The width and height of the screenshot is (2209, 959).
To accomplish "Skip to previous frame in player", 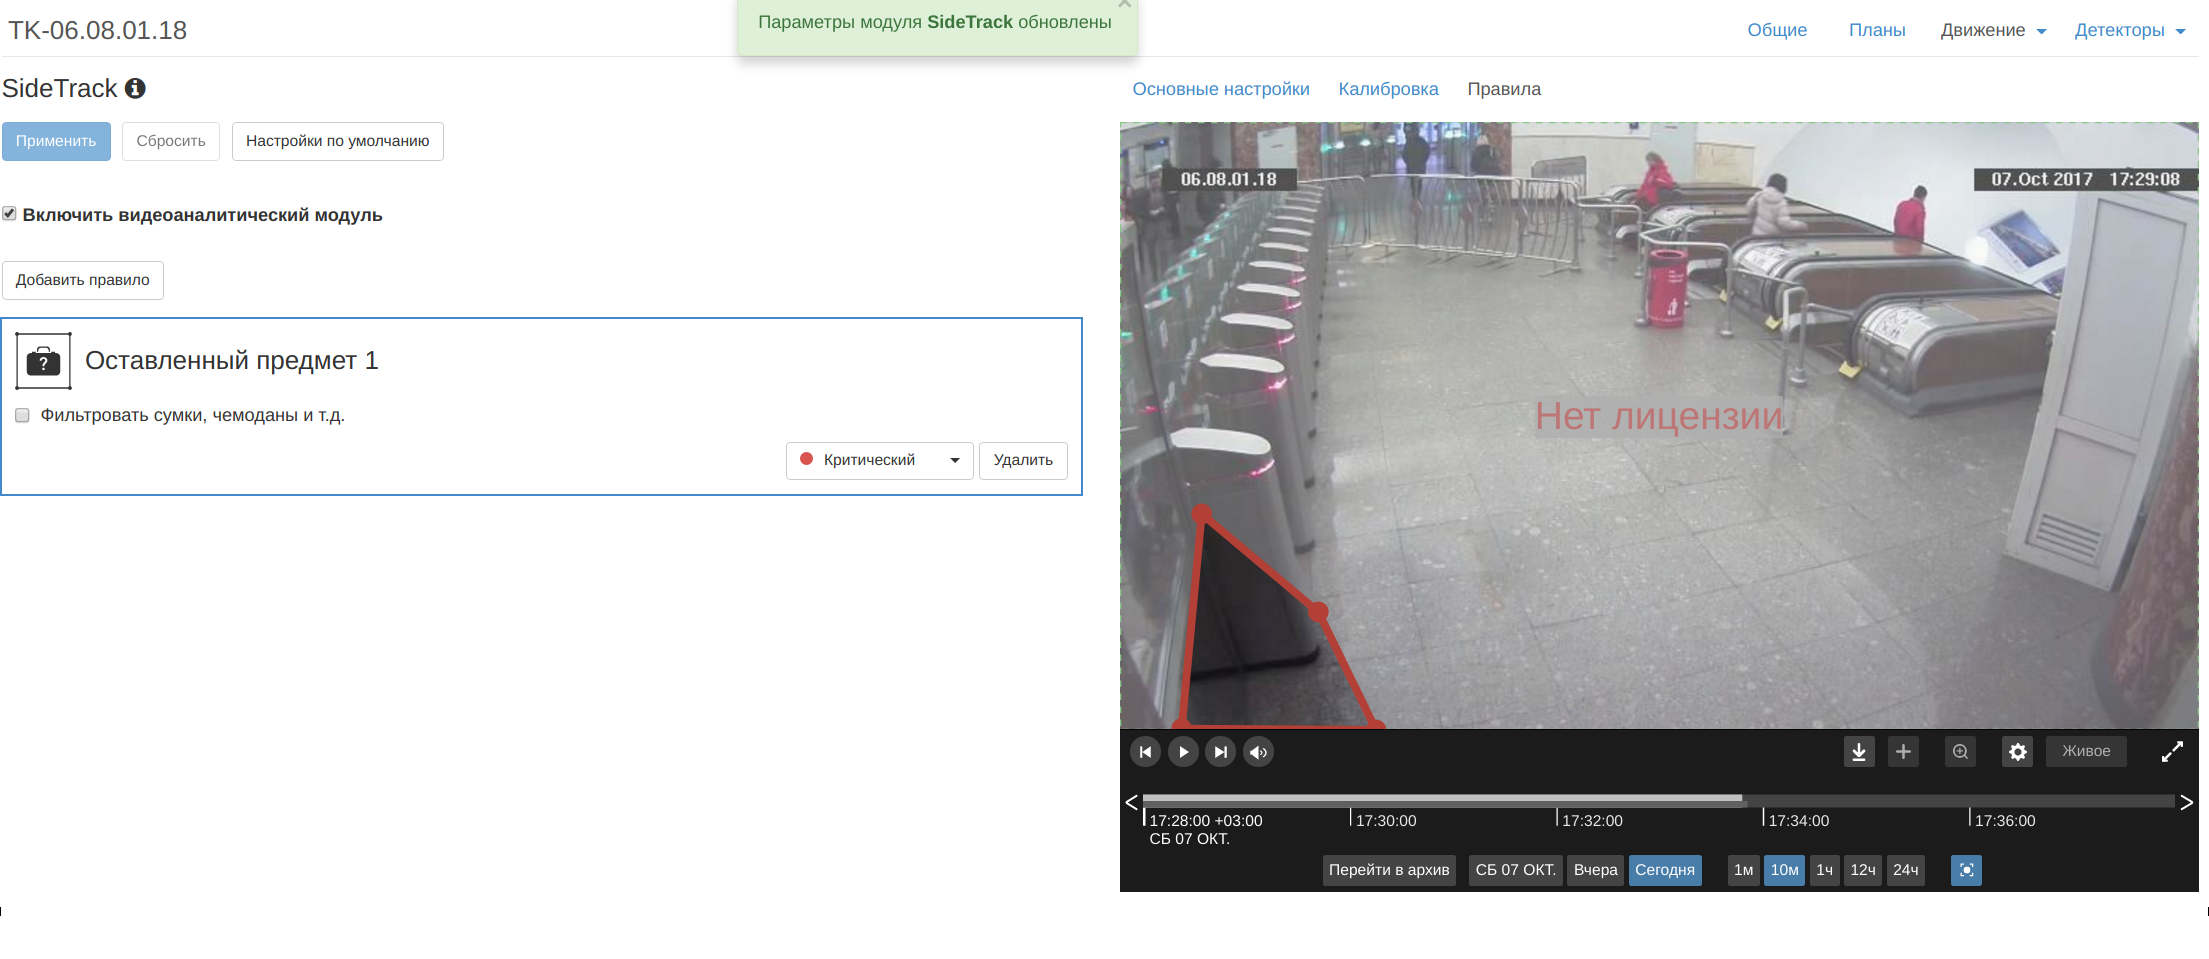I will tap(1145, 752).
